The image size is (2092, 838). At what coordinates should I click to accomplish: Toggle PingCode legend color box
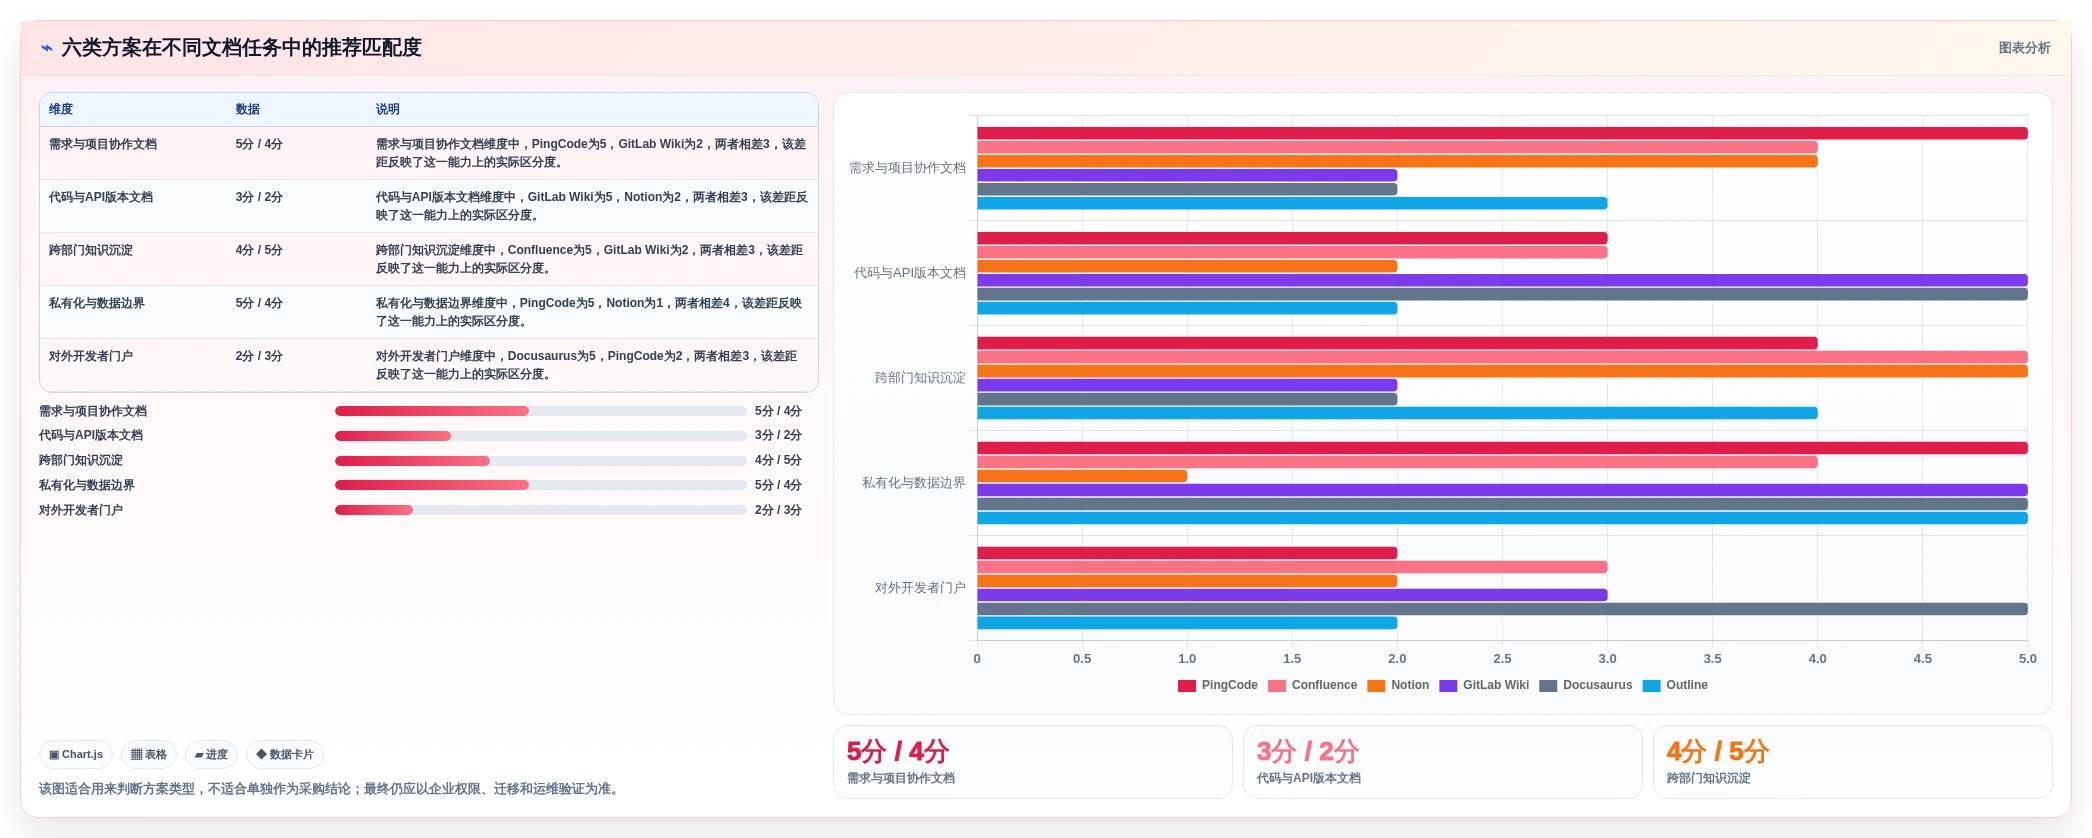(x=1187, y=686)
